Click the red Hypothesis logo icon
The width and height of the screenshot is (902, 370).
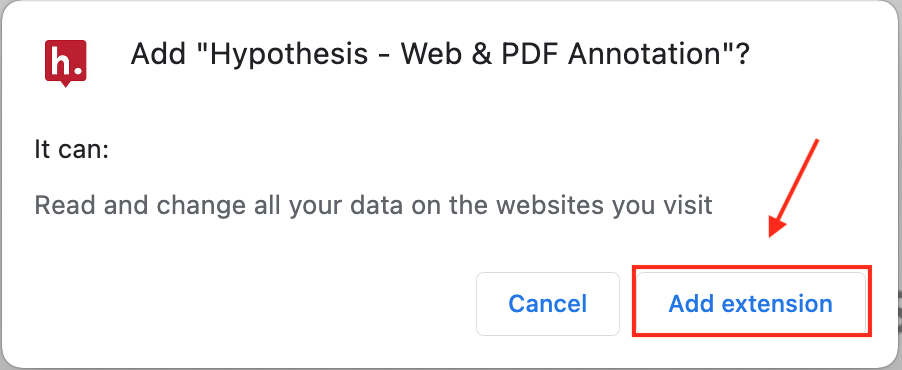pyautogui.click(x=66, y=63)
